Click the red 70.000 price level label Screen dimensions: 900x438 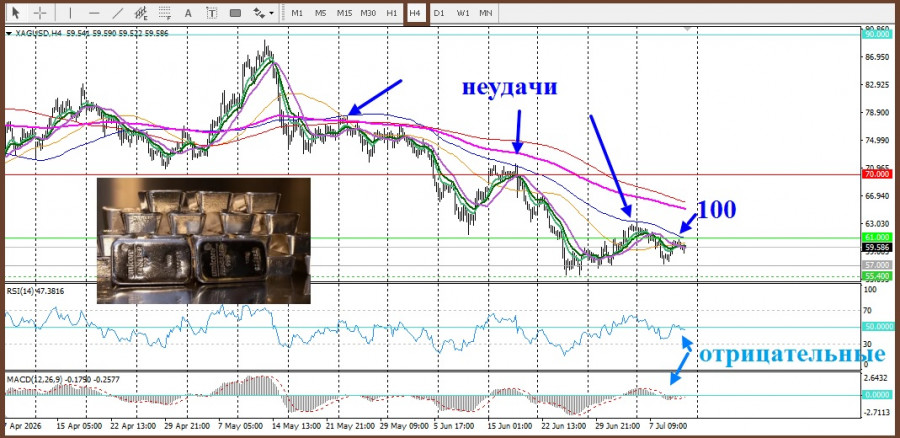(876, 173)
